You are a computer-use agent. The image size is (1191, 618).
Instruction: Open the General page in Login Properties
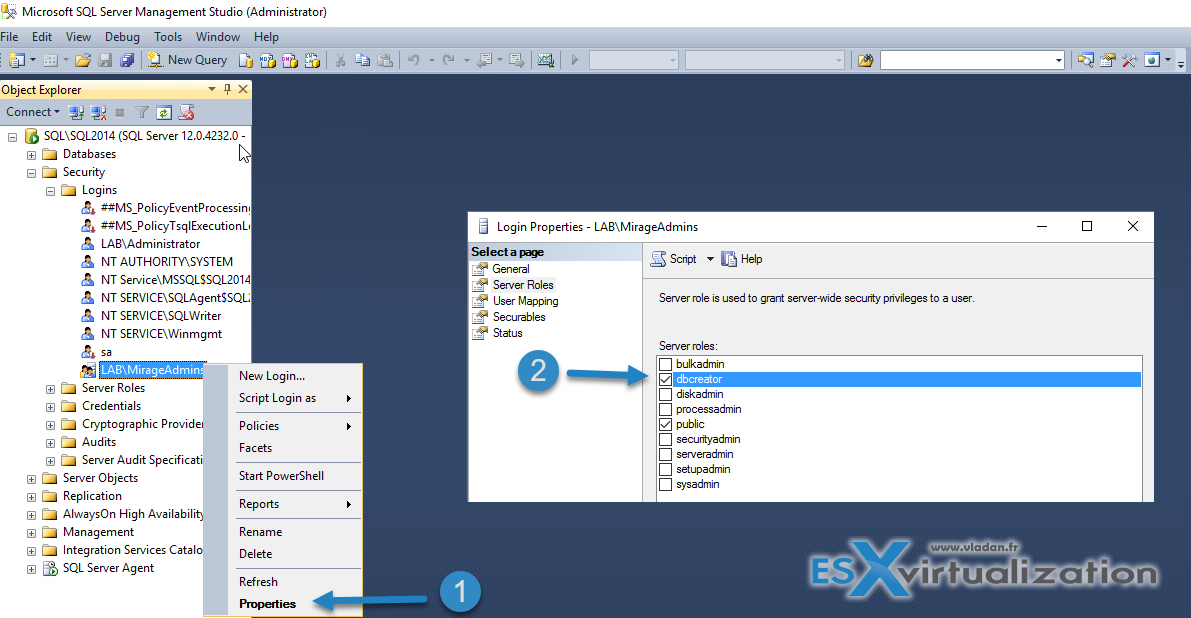510,269
